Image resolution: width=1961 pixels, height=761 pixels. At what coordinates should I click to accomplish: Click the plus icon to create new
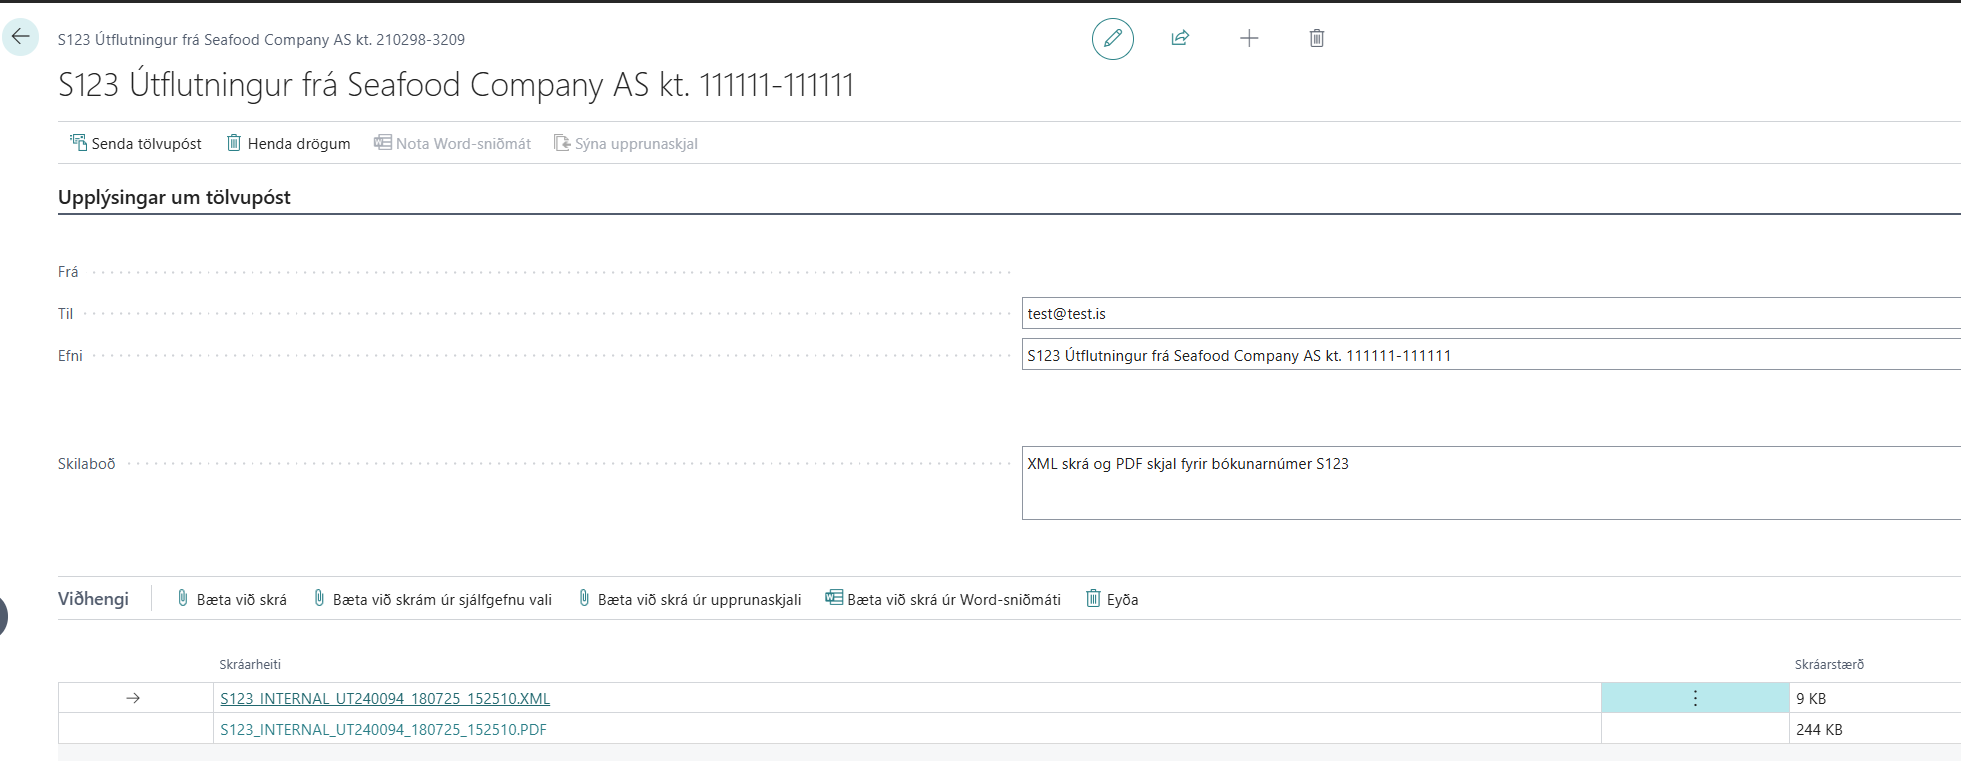click(1249, 38)
